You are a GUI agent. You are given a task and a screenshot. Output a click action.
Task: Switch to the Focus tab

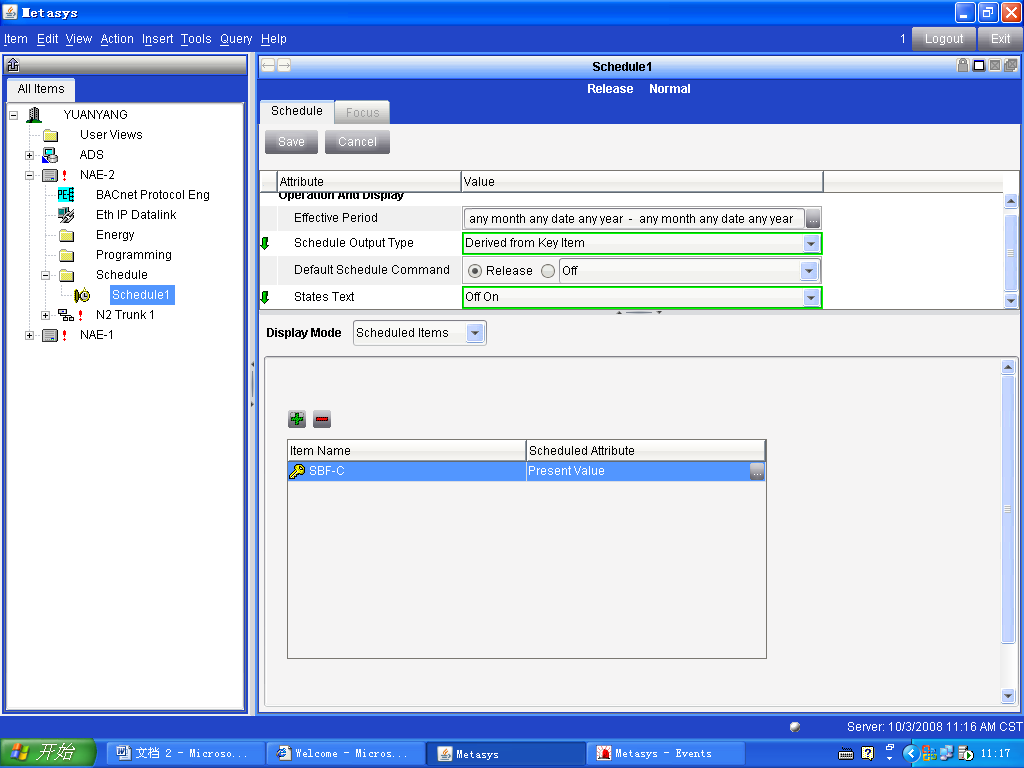point(362,112)
